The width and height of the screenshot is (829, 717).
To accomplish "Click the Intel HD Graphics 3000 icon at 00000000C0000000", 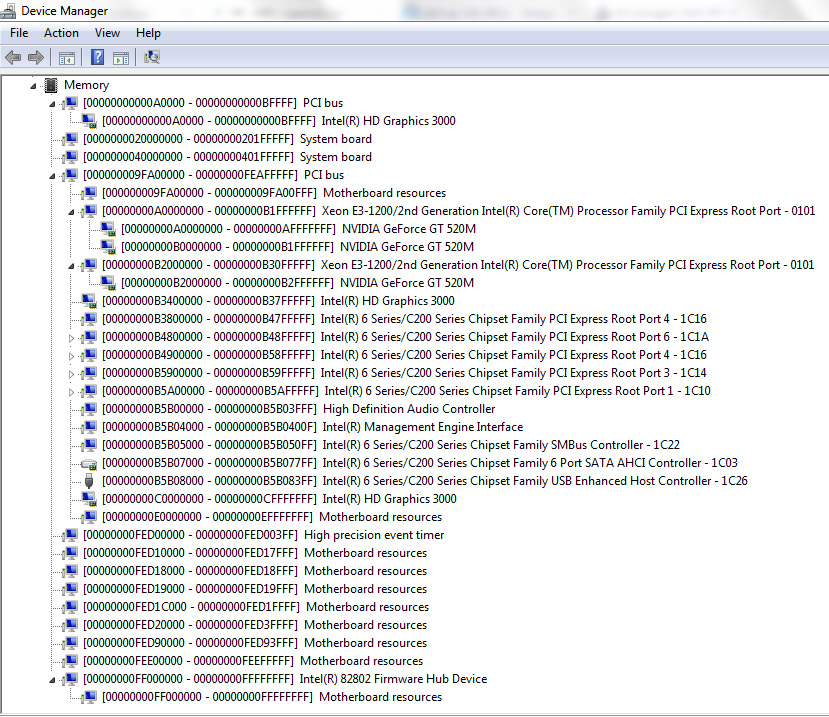I will [89, 499].
